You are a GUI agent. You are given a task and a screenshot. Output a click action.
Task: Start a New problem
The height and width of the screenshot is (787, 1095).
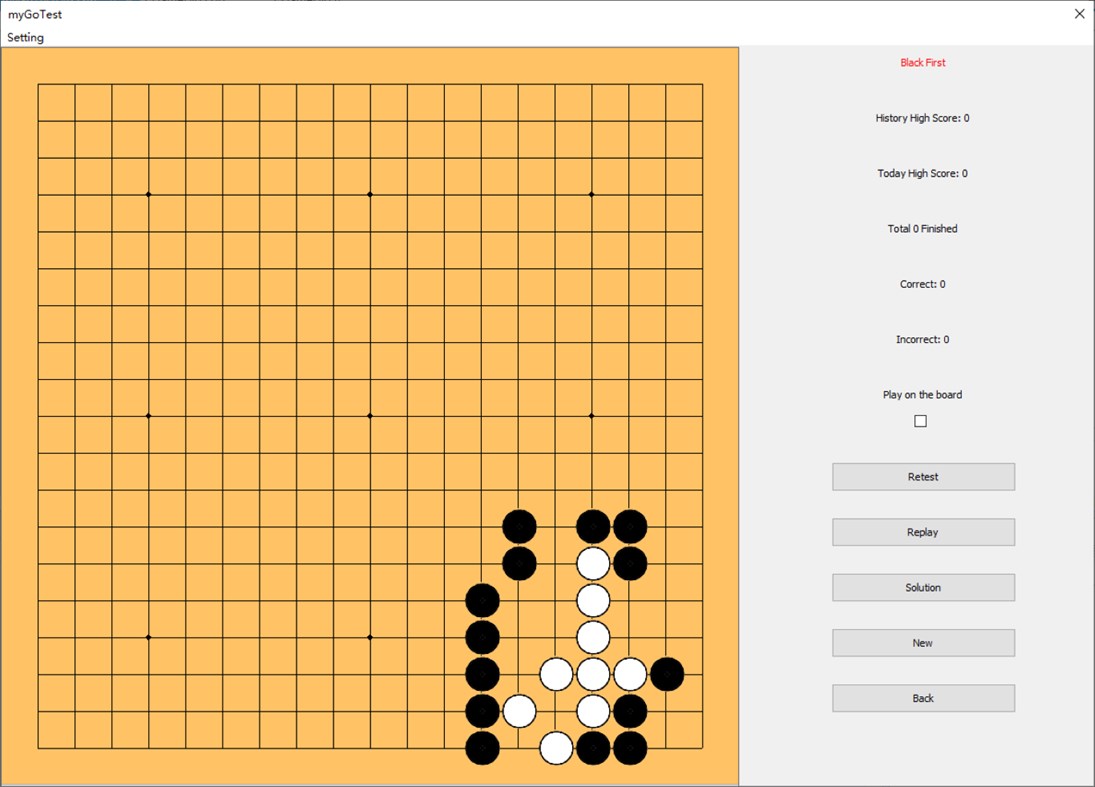pos(922,642)
